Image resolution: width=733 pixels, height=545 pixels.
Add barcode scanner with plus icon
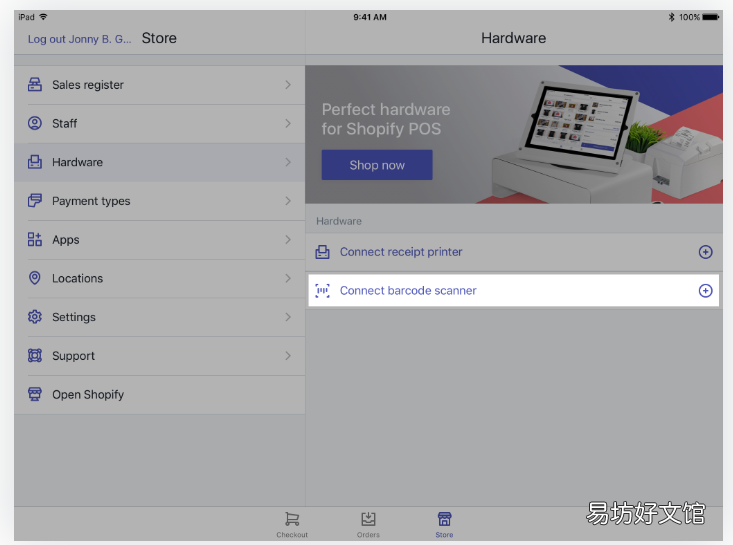pyautogui.click(x=705, y=290)
